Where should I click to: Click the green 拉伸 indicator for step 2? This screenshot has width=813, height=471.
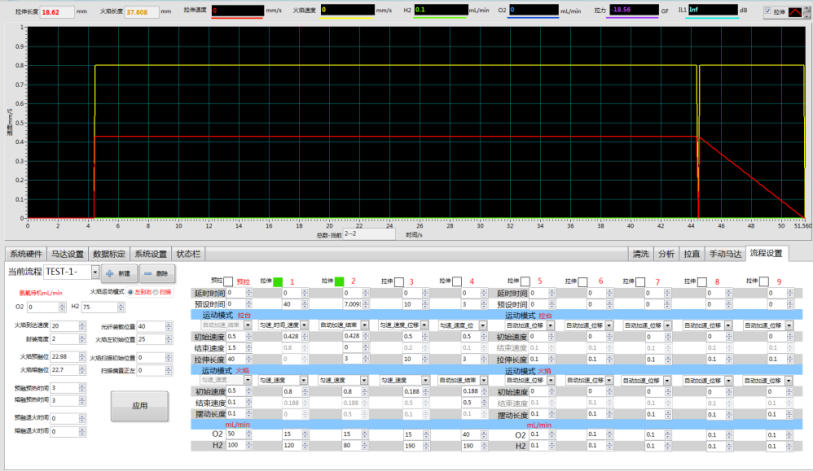(339, 281)
